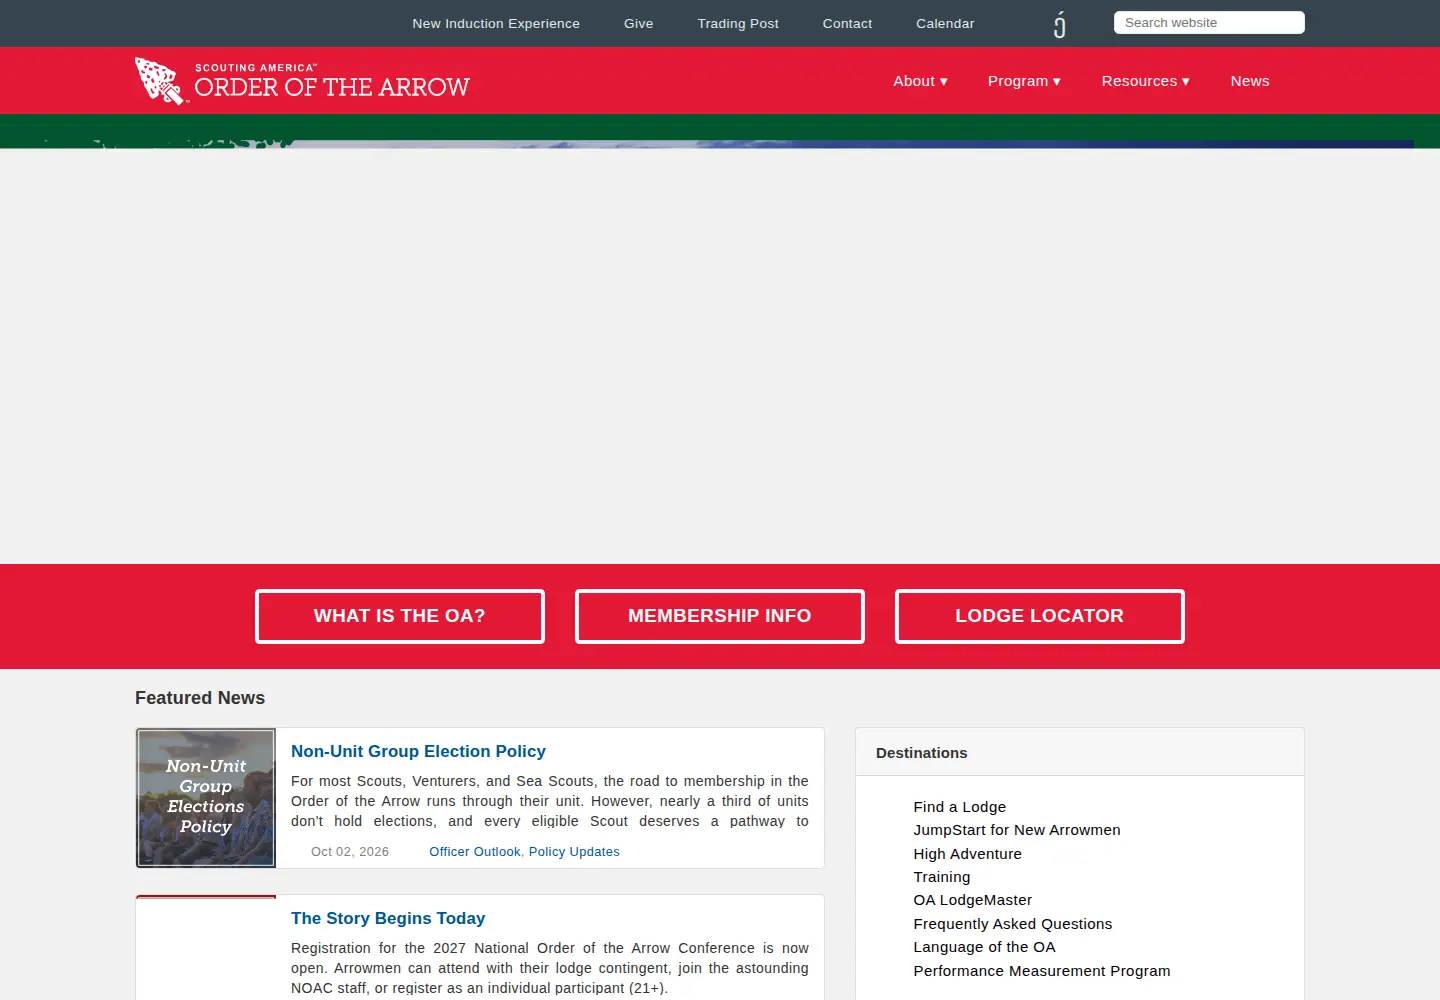Open Frequently Asked Questions

coord(1013,924)
